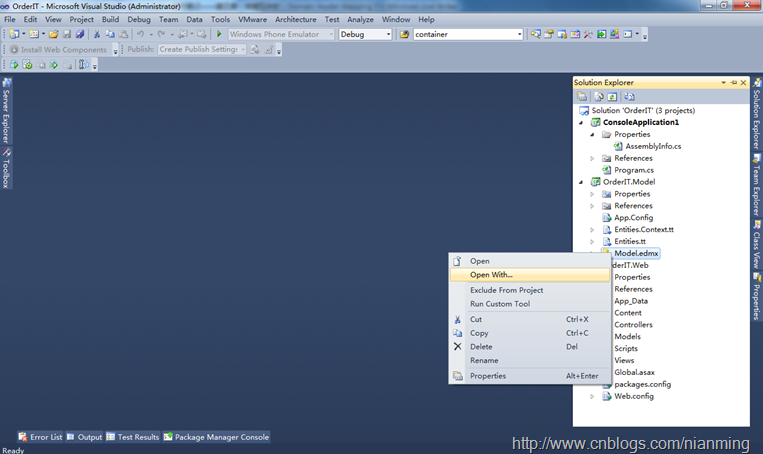Click the Cut scissors icon in toolbar
Image resolution: width=763 pixels, height=454 pixels.
click(x=96, y=34)
